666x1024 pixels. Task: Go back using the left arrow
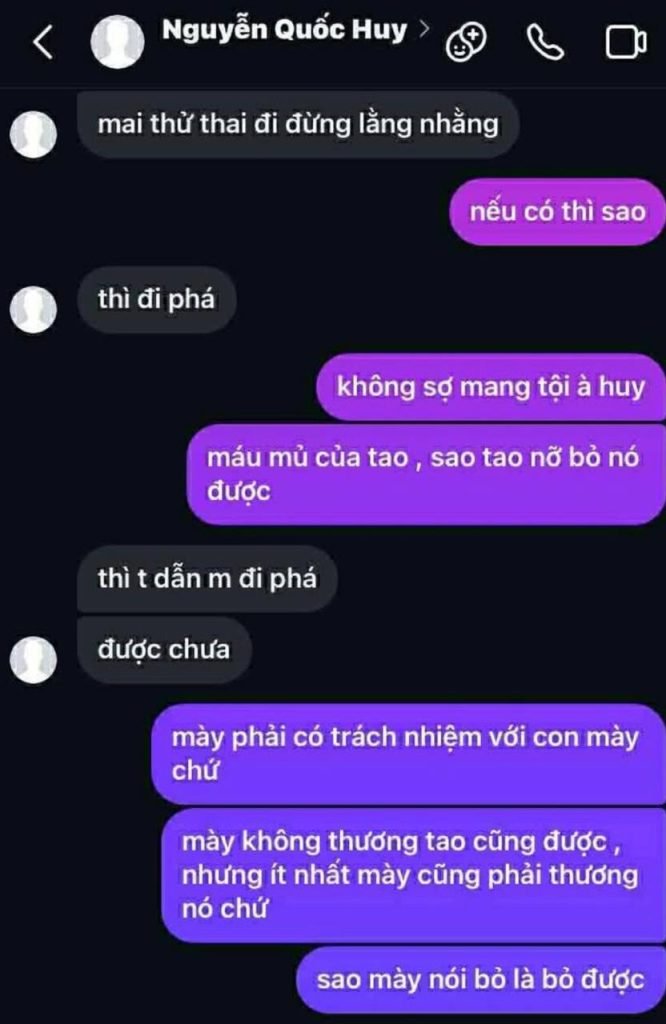pos(42,42)
